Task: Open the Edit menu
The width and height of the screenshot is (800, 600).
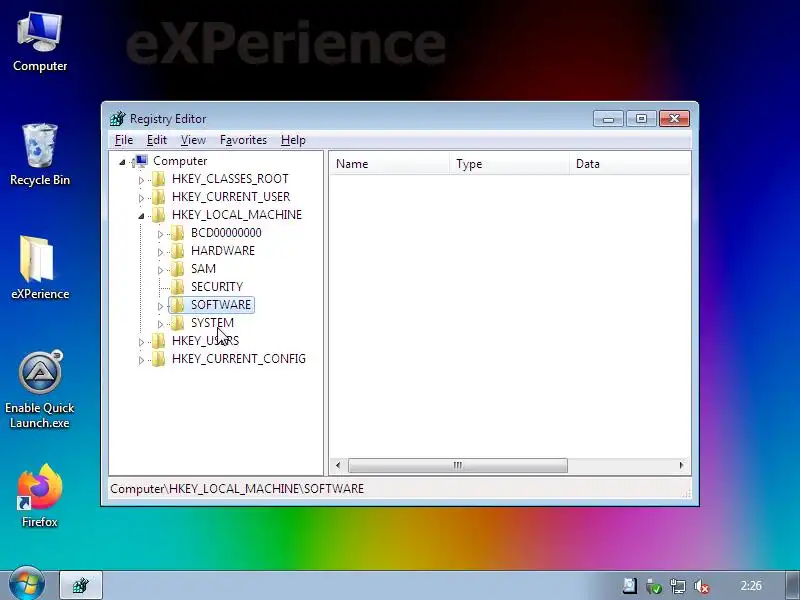Action: [157, 140]
